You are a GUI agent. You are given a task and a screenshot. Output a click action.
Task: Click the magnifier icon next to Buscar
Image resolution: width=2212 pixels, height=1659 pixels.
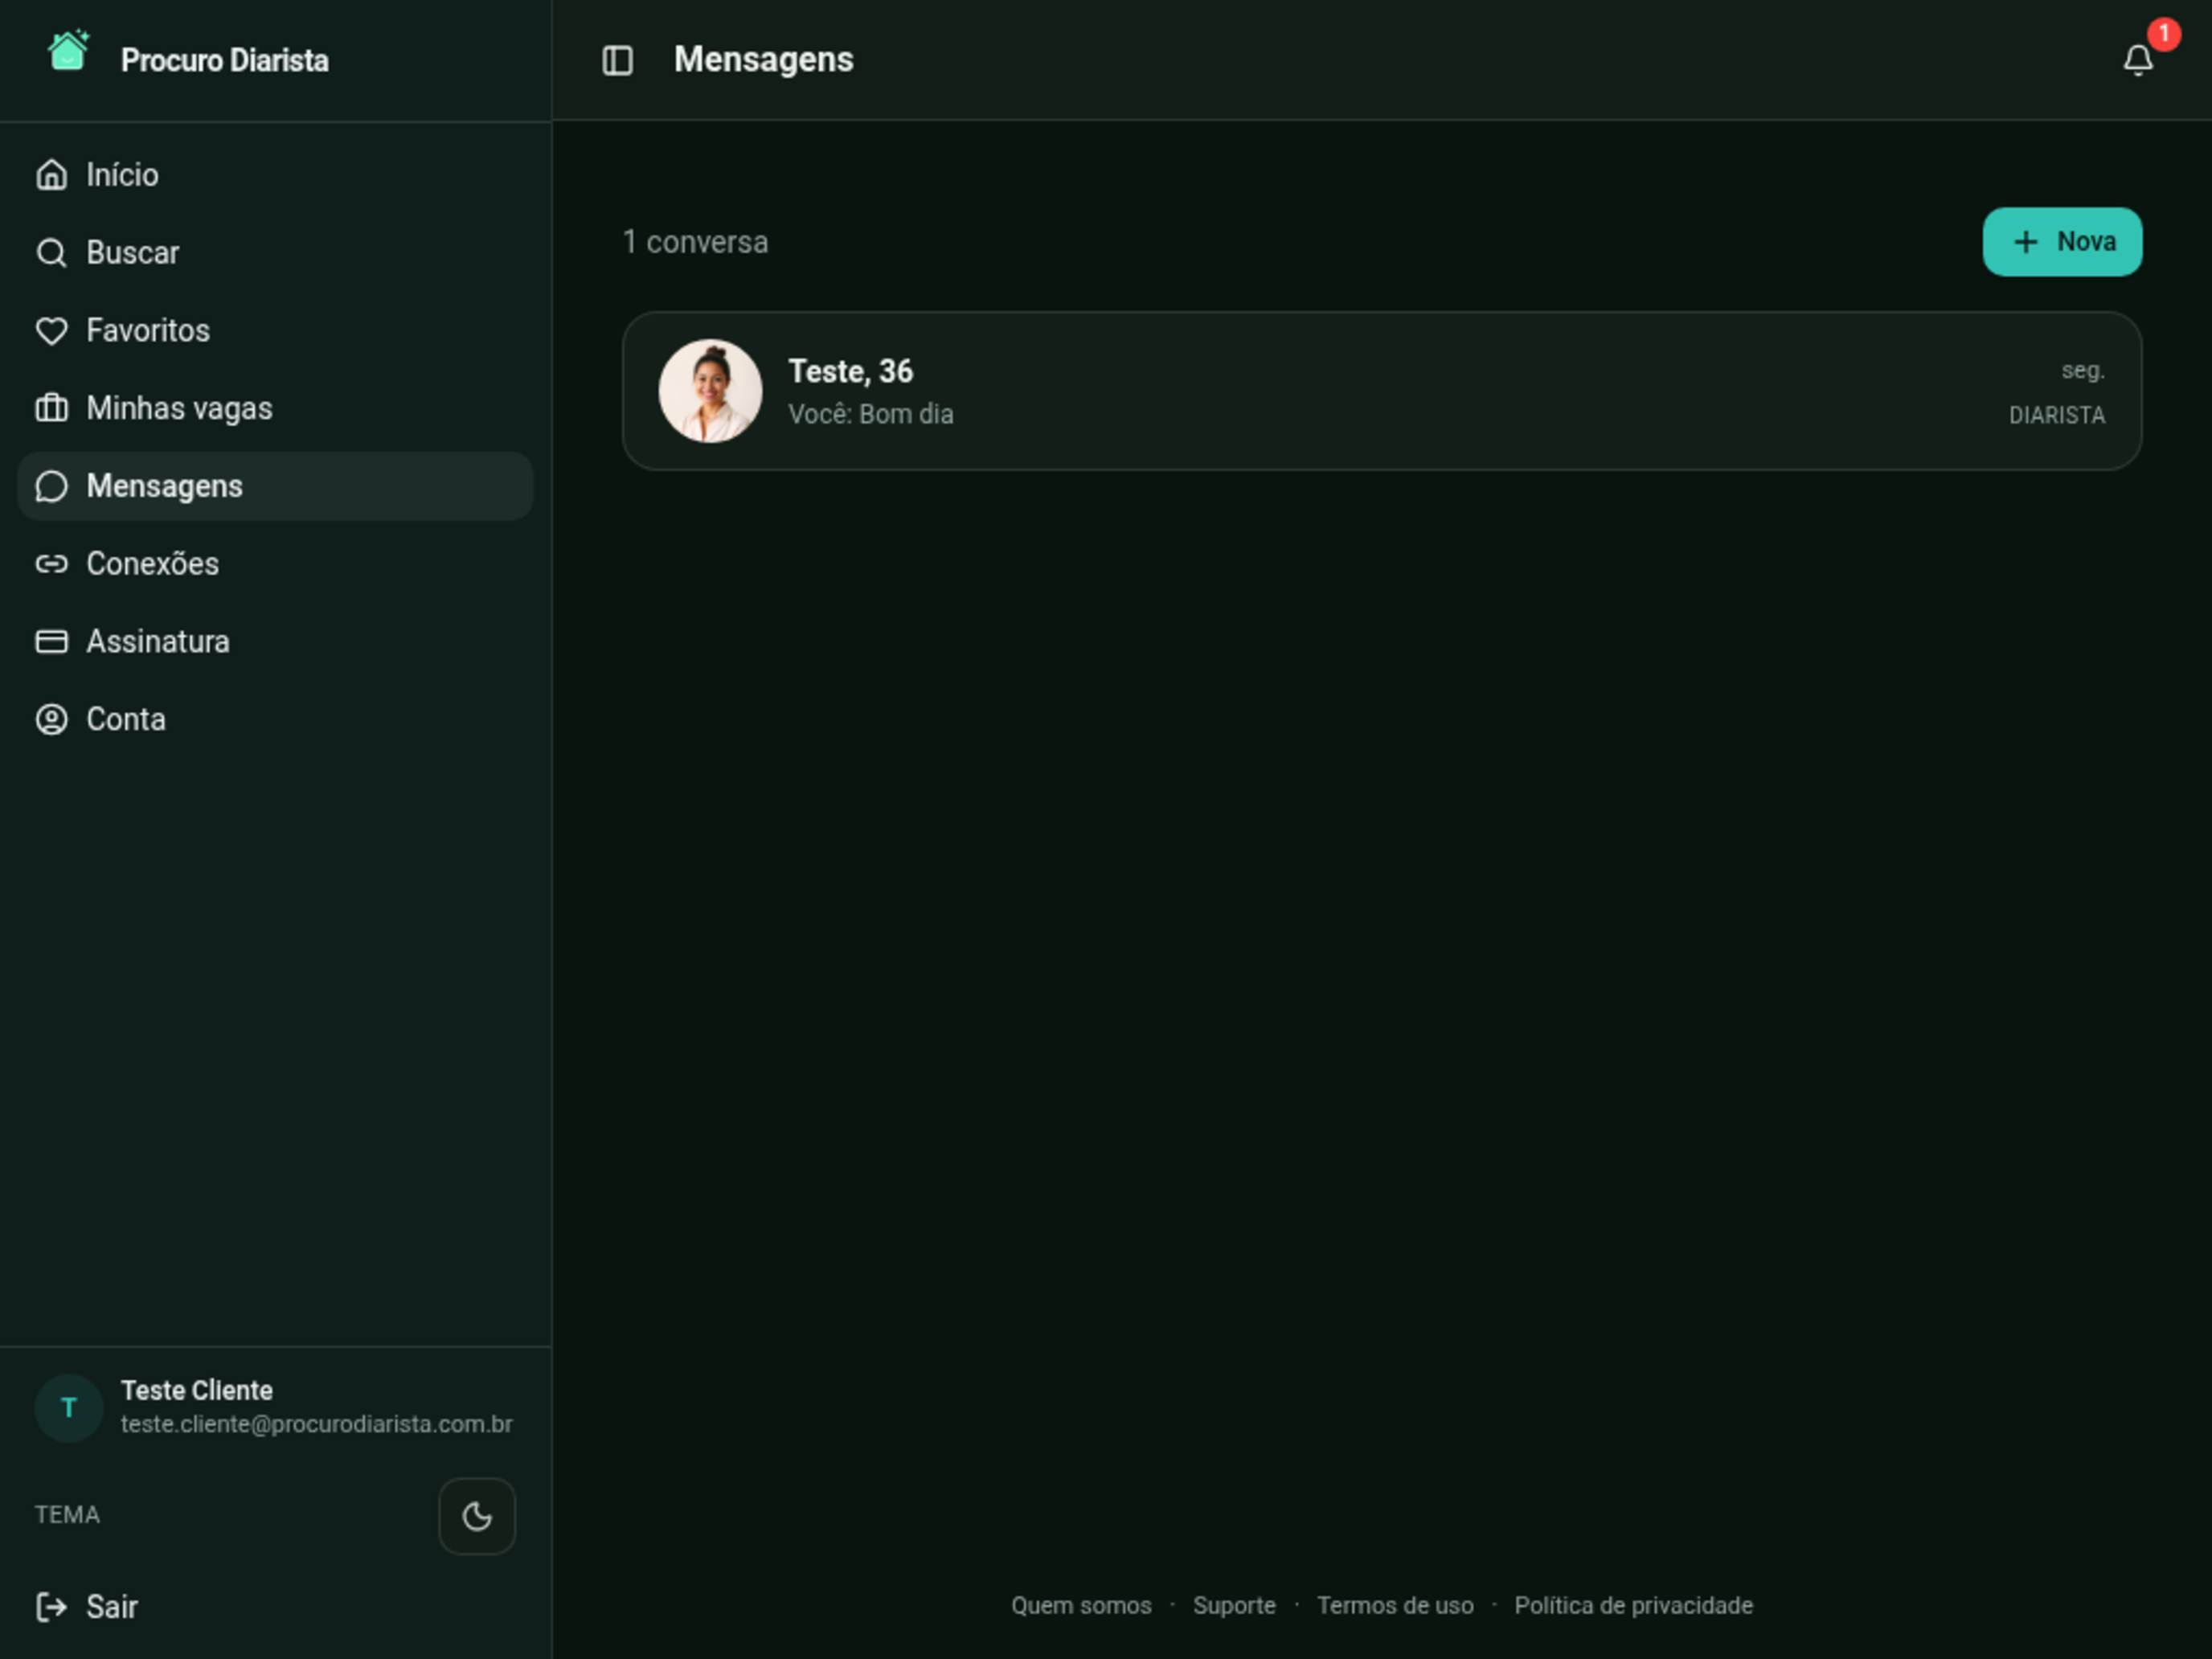click(x=52, y=253)
